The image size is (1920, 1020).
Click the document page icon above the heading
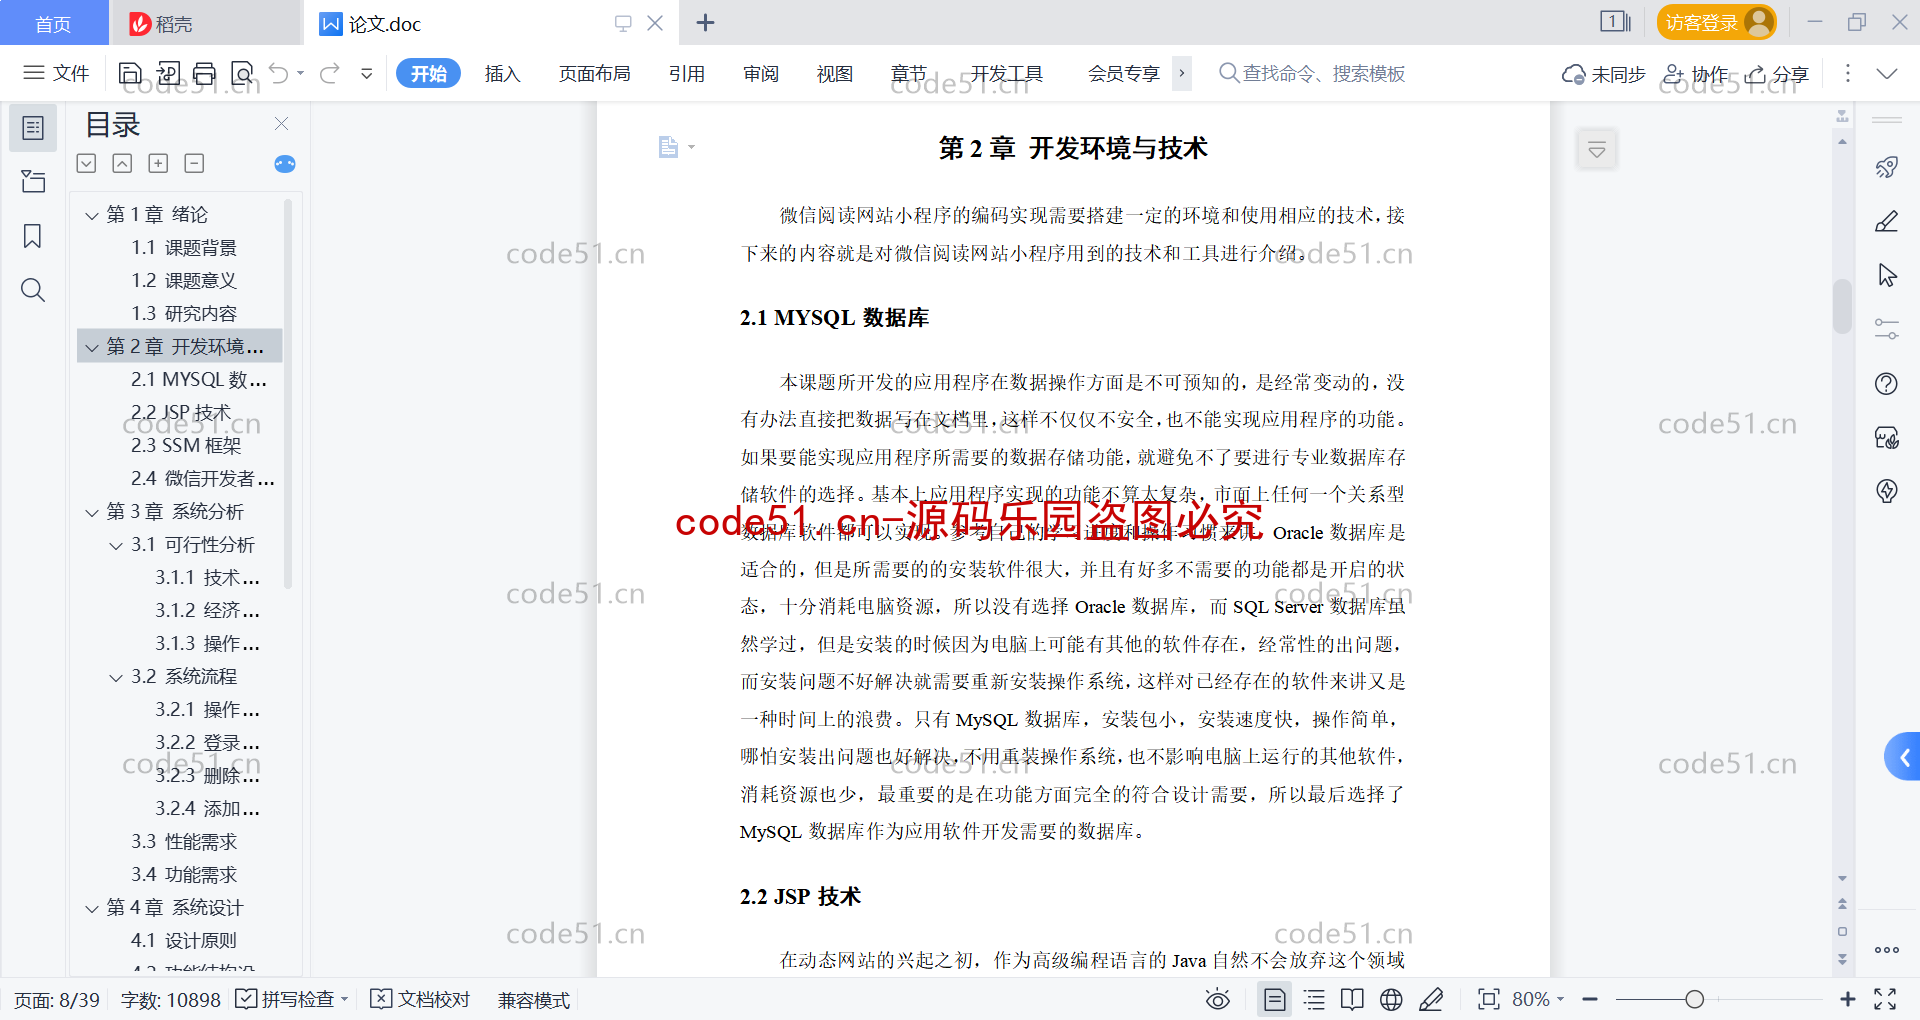pos(668,147)
